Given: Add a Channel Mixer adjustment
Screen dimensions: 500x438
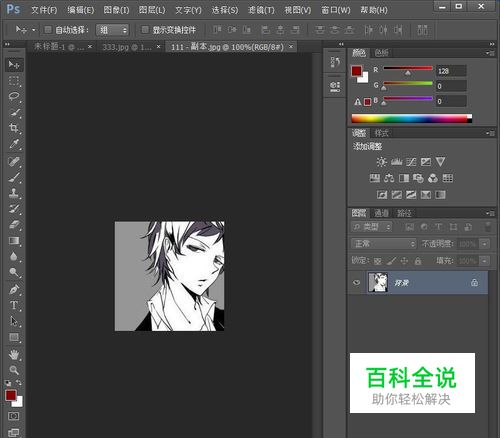Looking at the screenshot, I should click(x=433, y=178).
